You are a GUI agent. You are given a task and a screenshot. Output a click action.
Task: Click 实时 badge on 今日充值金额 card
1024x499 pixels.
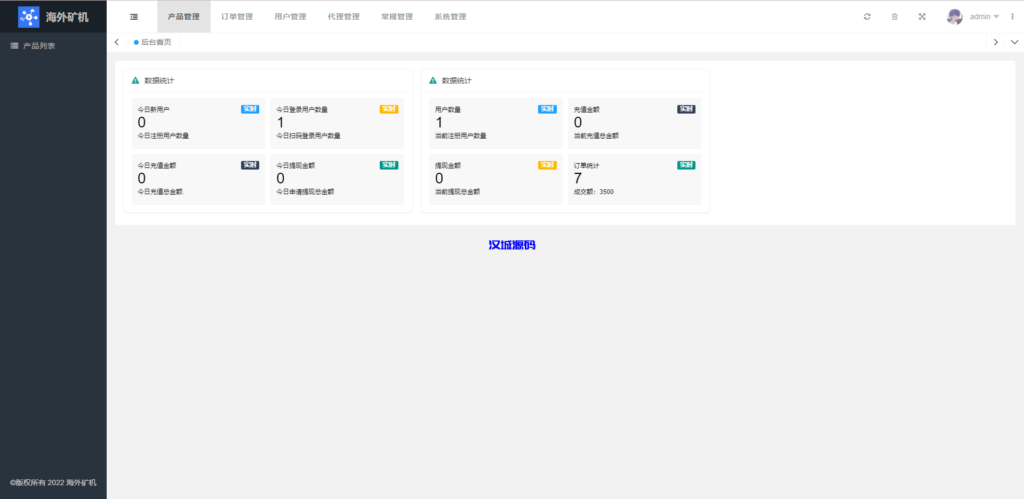(250, 165)
